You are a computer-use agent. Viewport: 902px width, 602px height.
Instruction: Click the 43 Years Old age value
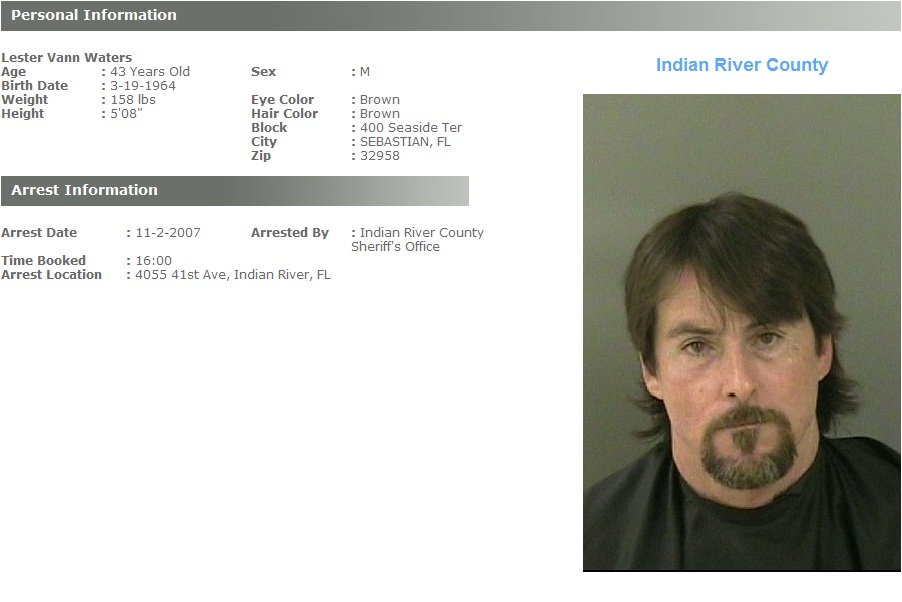click(150, 72)
